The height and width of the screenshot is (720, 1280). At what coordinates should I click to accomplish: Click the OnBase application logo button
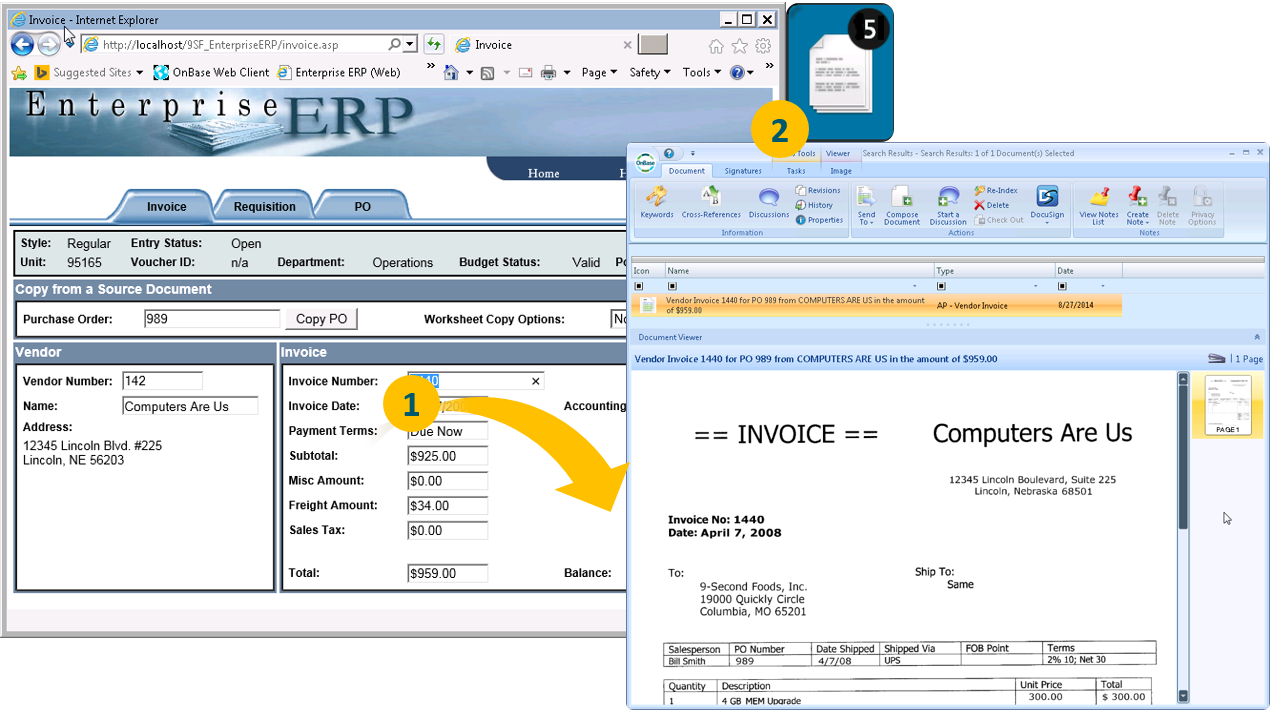[646, 164]
